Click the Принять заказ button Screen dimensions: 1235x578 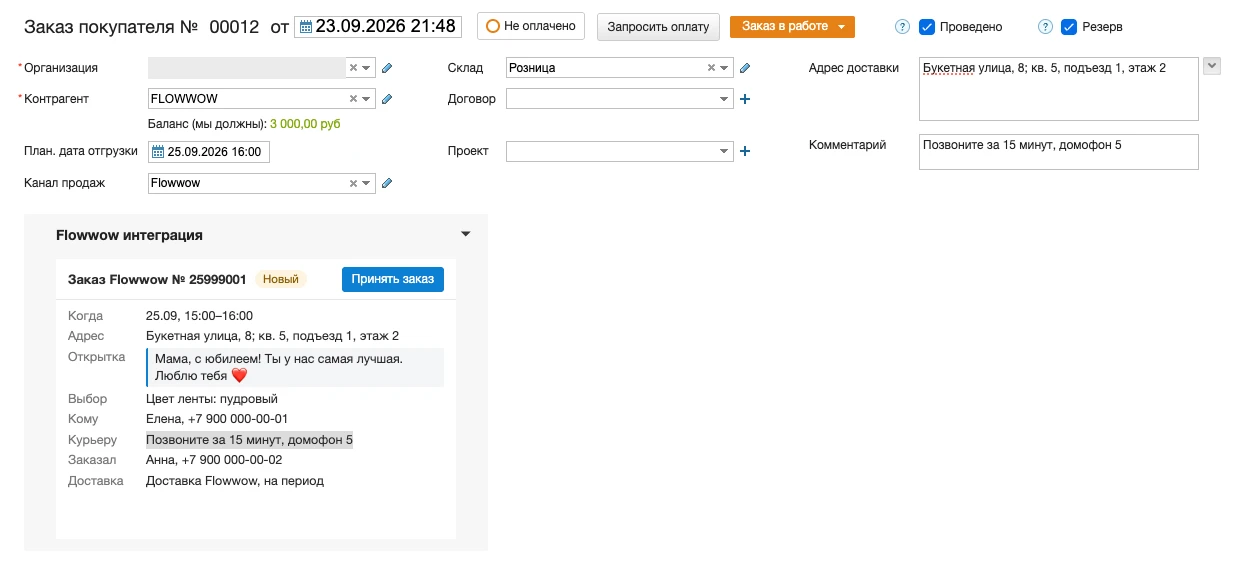click(x=393, y=279)
